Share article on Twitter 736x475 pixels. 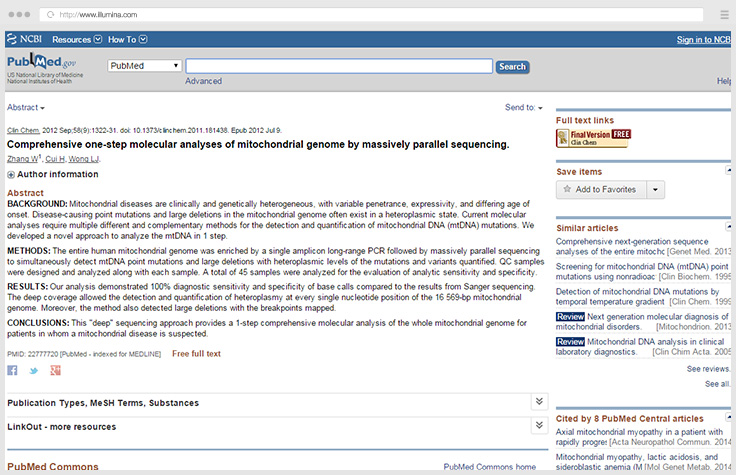pos(34,370)
